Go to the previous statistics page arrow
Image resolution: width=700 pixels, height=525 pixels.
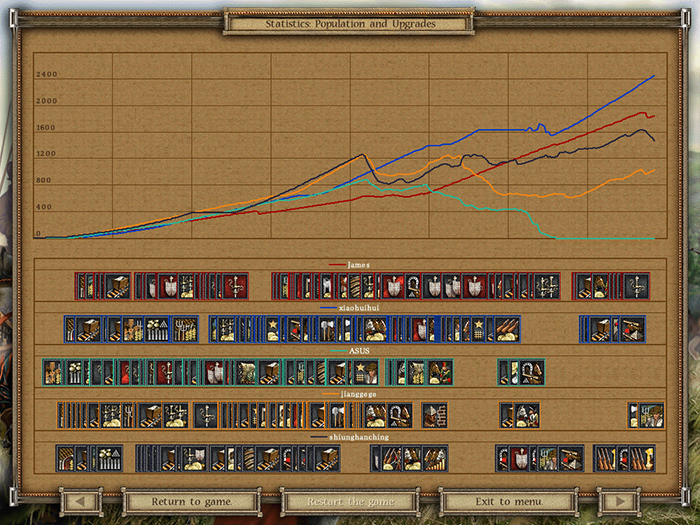coord(83,501)
